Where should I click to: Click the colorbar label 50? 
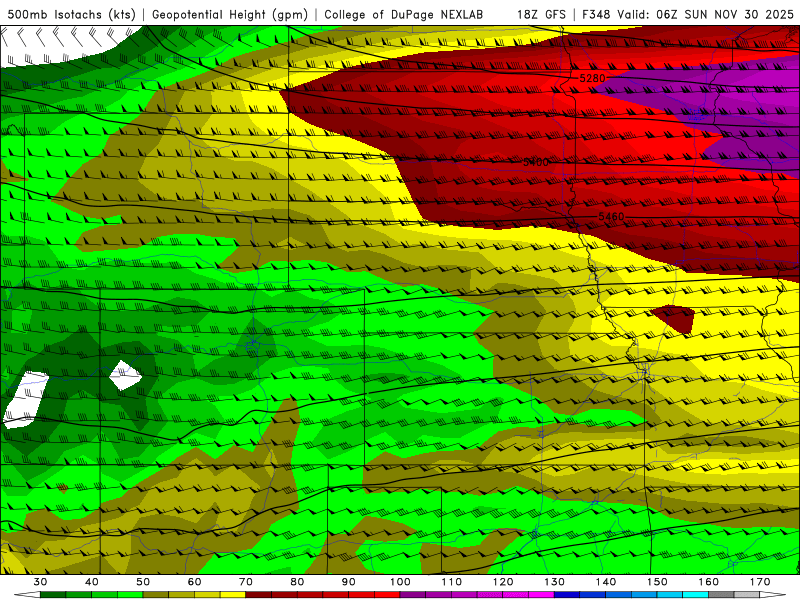[x=143, y=582]
